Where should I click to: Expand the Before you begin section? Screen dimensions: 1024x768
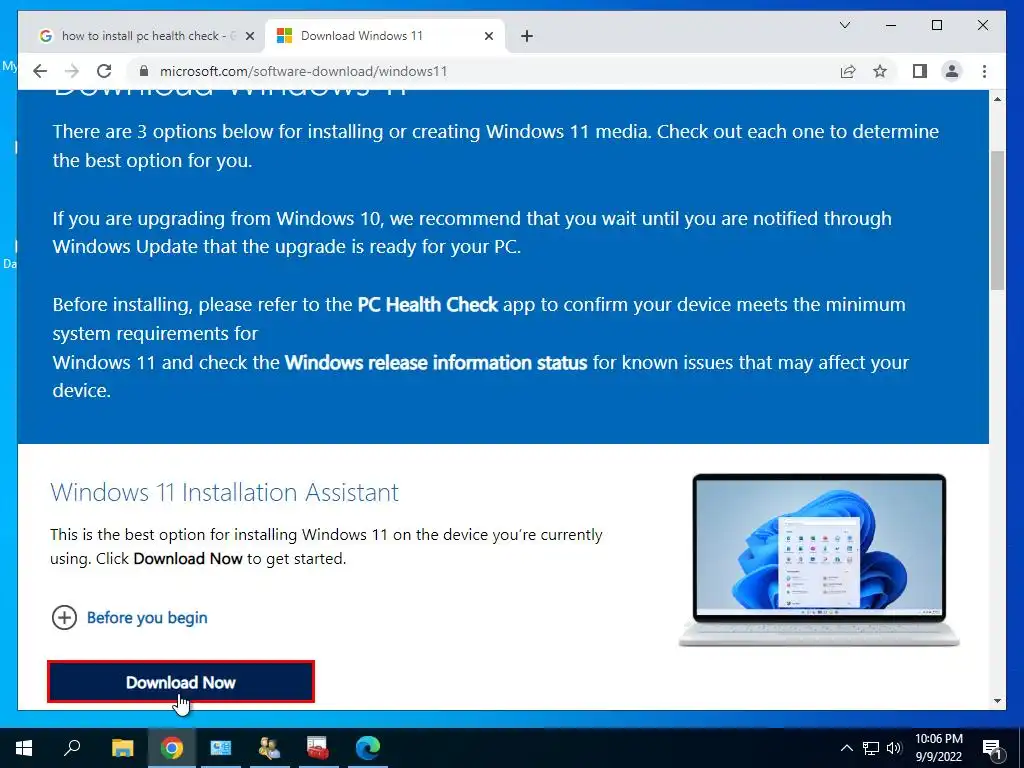tap(129, 617)
